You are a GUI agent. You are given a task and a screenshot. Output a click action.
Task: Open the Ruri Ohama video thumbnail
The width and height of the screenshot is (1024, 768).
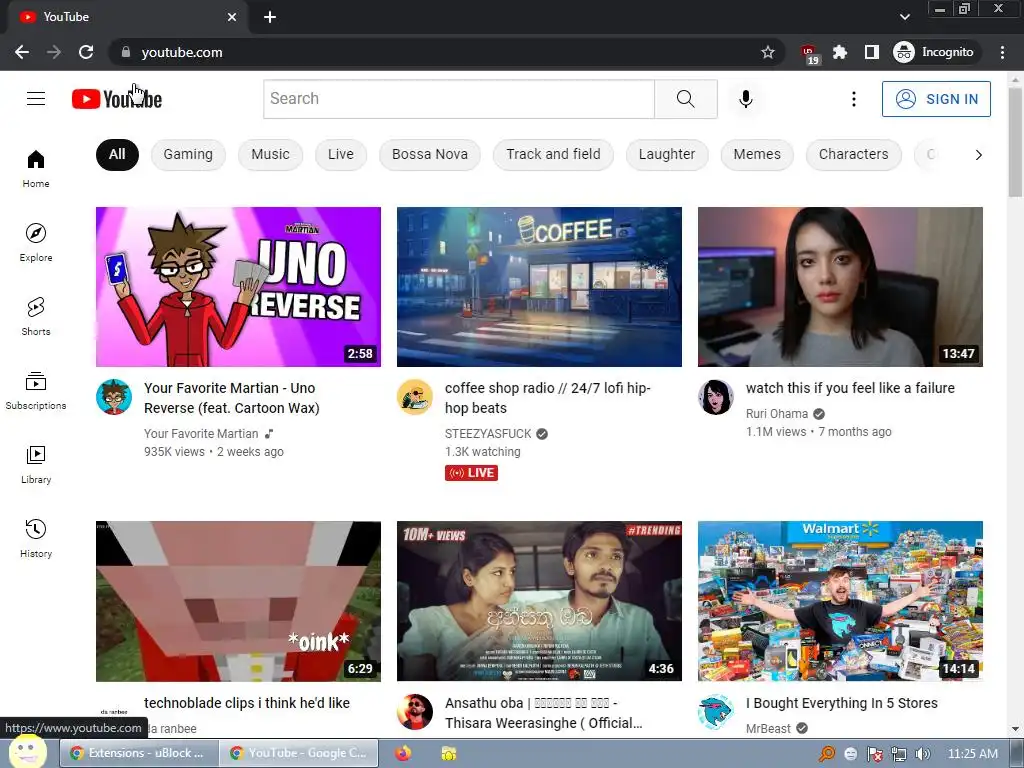(840, 287)
